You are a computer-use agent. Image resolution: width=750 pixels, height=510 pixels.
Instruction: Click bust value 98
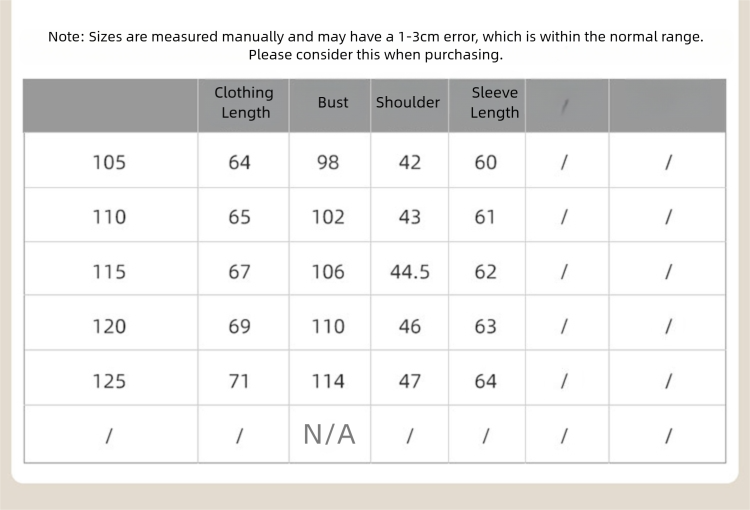tap(328, 162)
